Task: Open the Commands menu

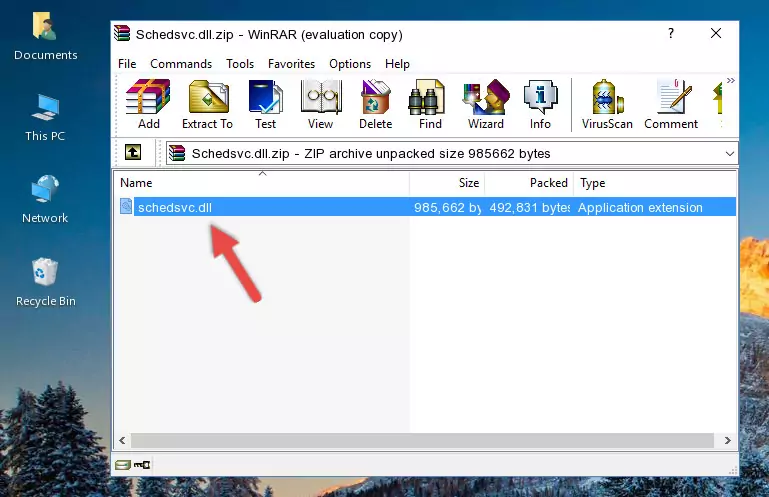Action: [181, 64]
